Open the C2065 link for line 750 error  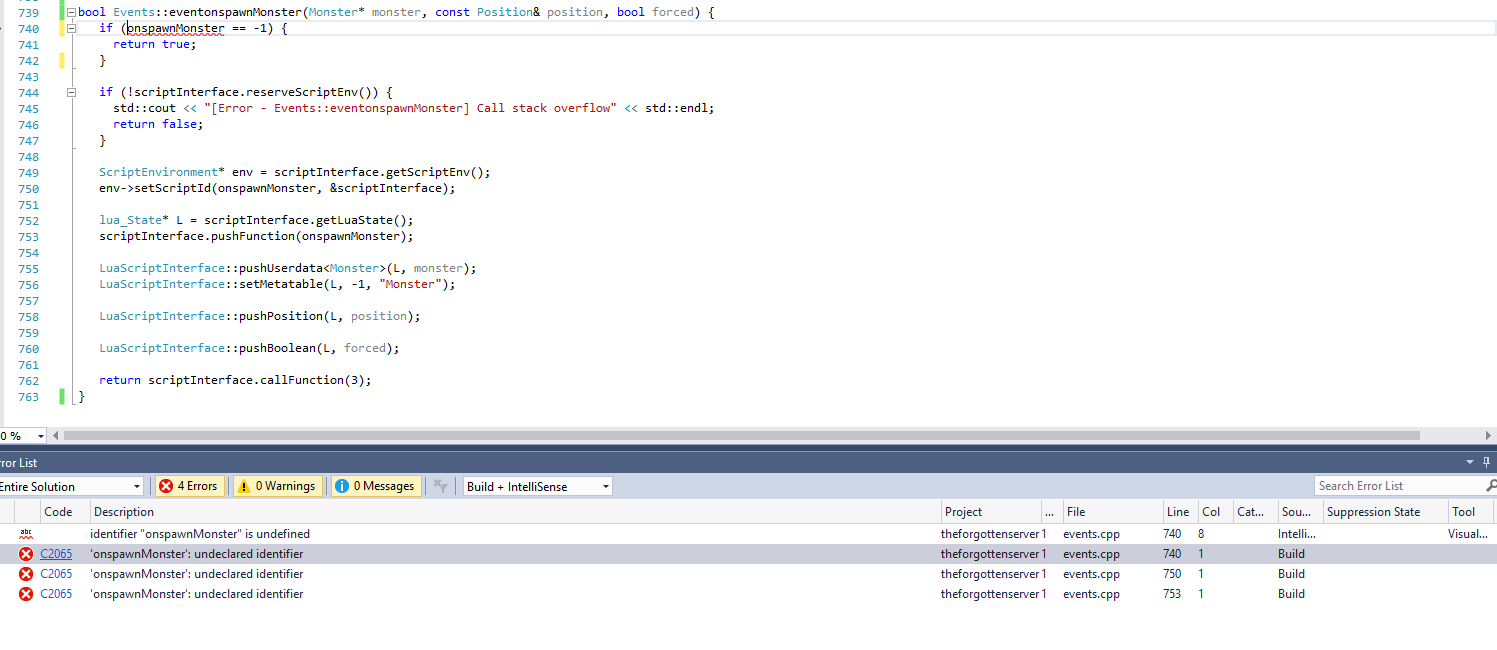pyautogui.click(x=56, y=574)
